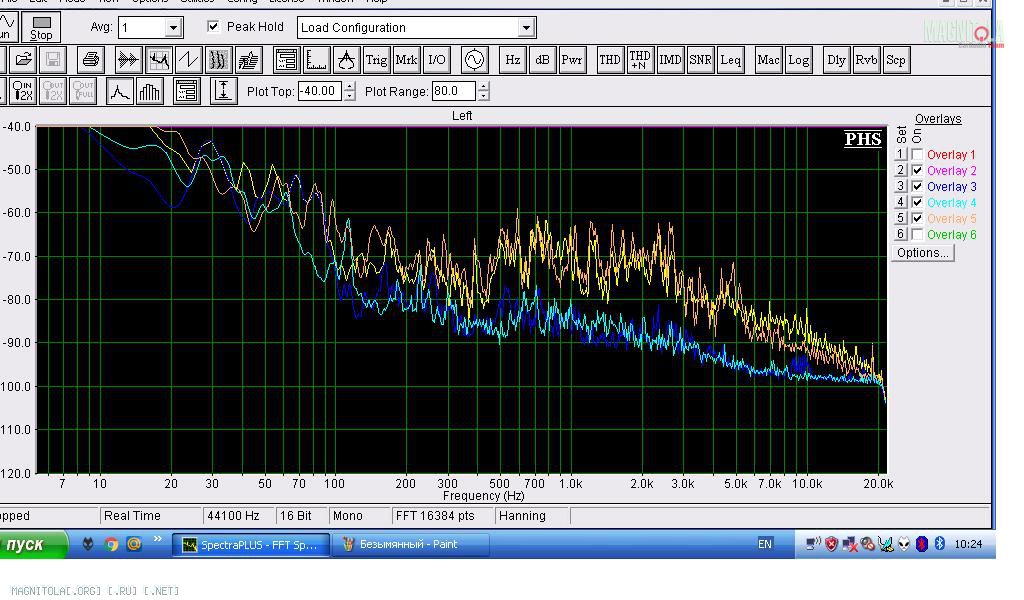Click the Stop button

coord(41,27)
